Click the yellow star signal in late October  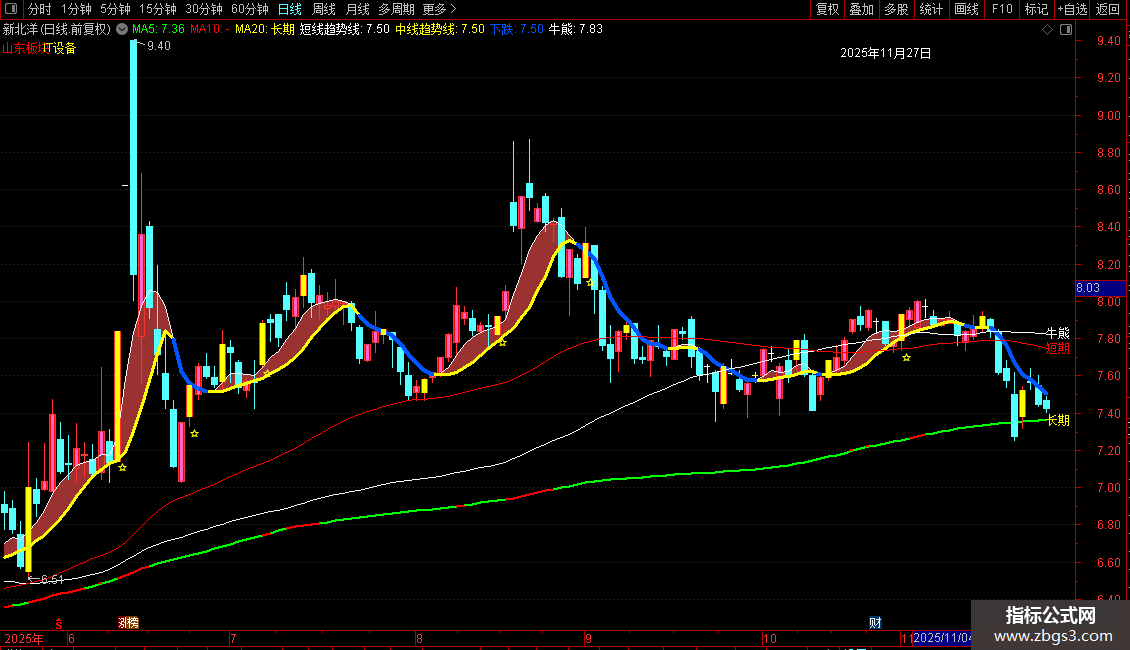pos(907,357)
